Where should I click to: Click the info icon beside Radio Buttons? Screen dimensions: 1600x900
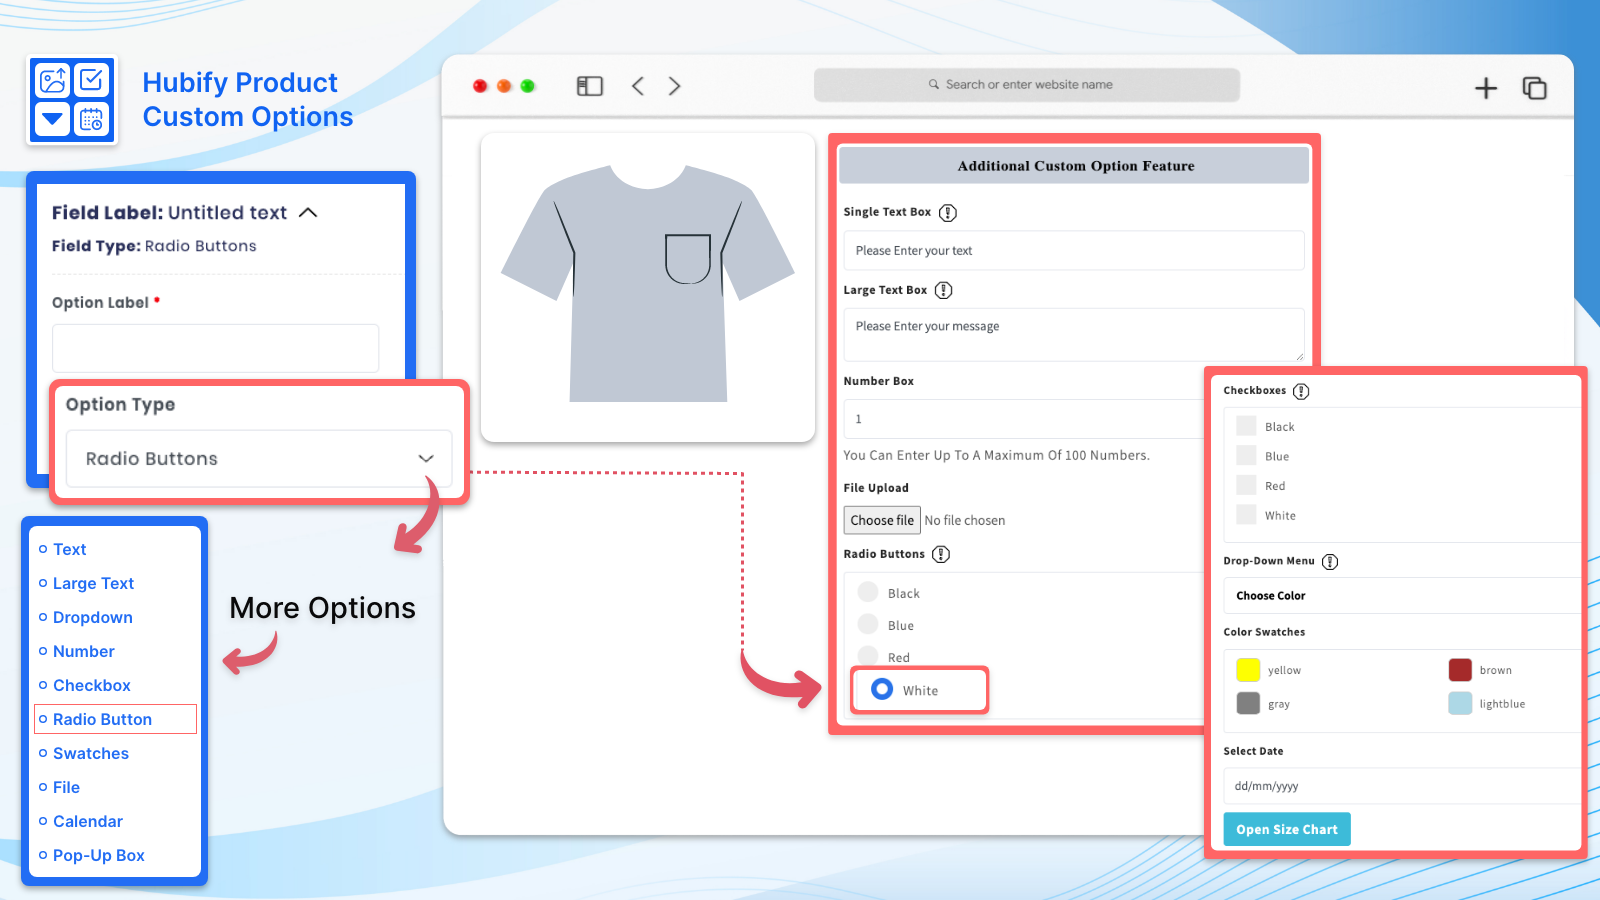pos(939,554)
